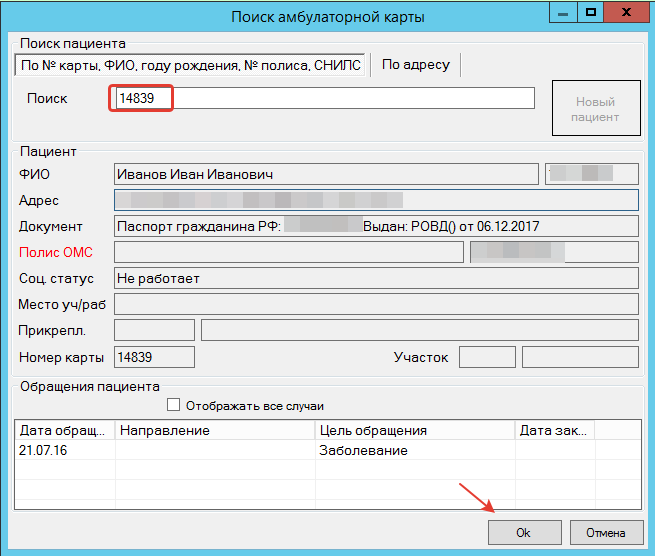Click the Адрес field
Image resolution: width=655 pixels, height=556 pixels.
[x=376, y=200]
